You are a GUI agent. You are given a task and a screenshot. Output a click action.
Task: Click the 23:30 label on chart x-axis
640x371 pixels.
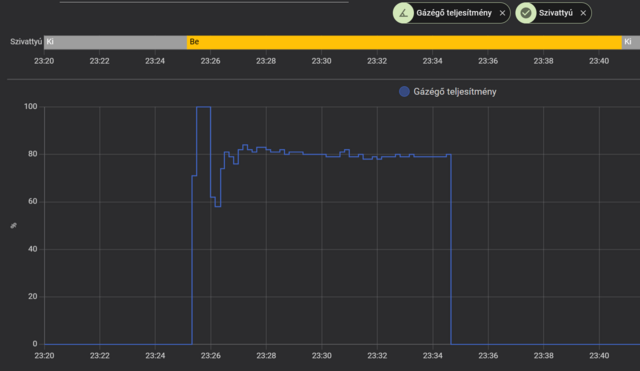click(x=321, y=355)
